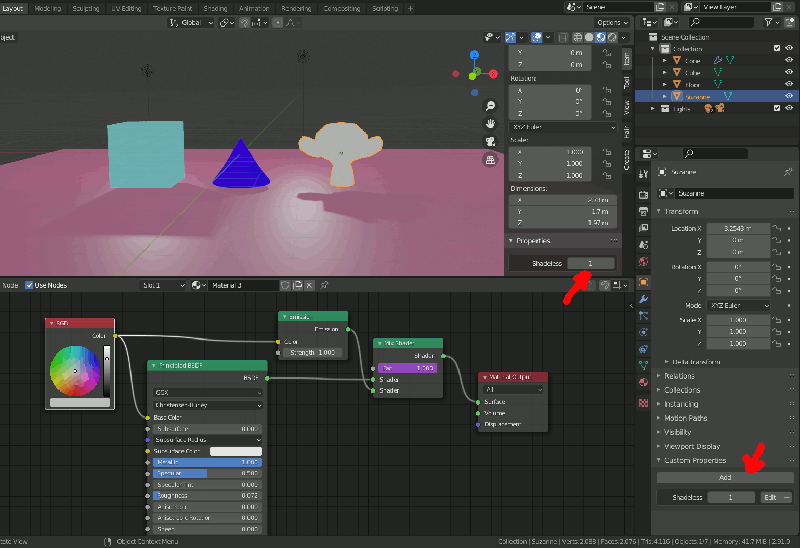Open the viewport shading options dropdown
The image size is (800, 548).
[623, 37]
